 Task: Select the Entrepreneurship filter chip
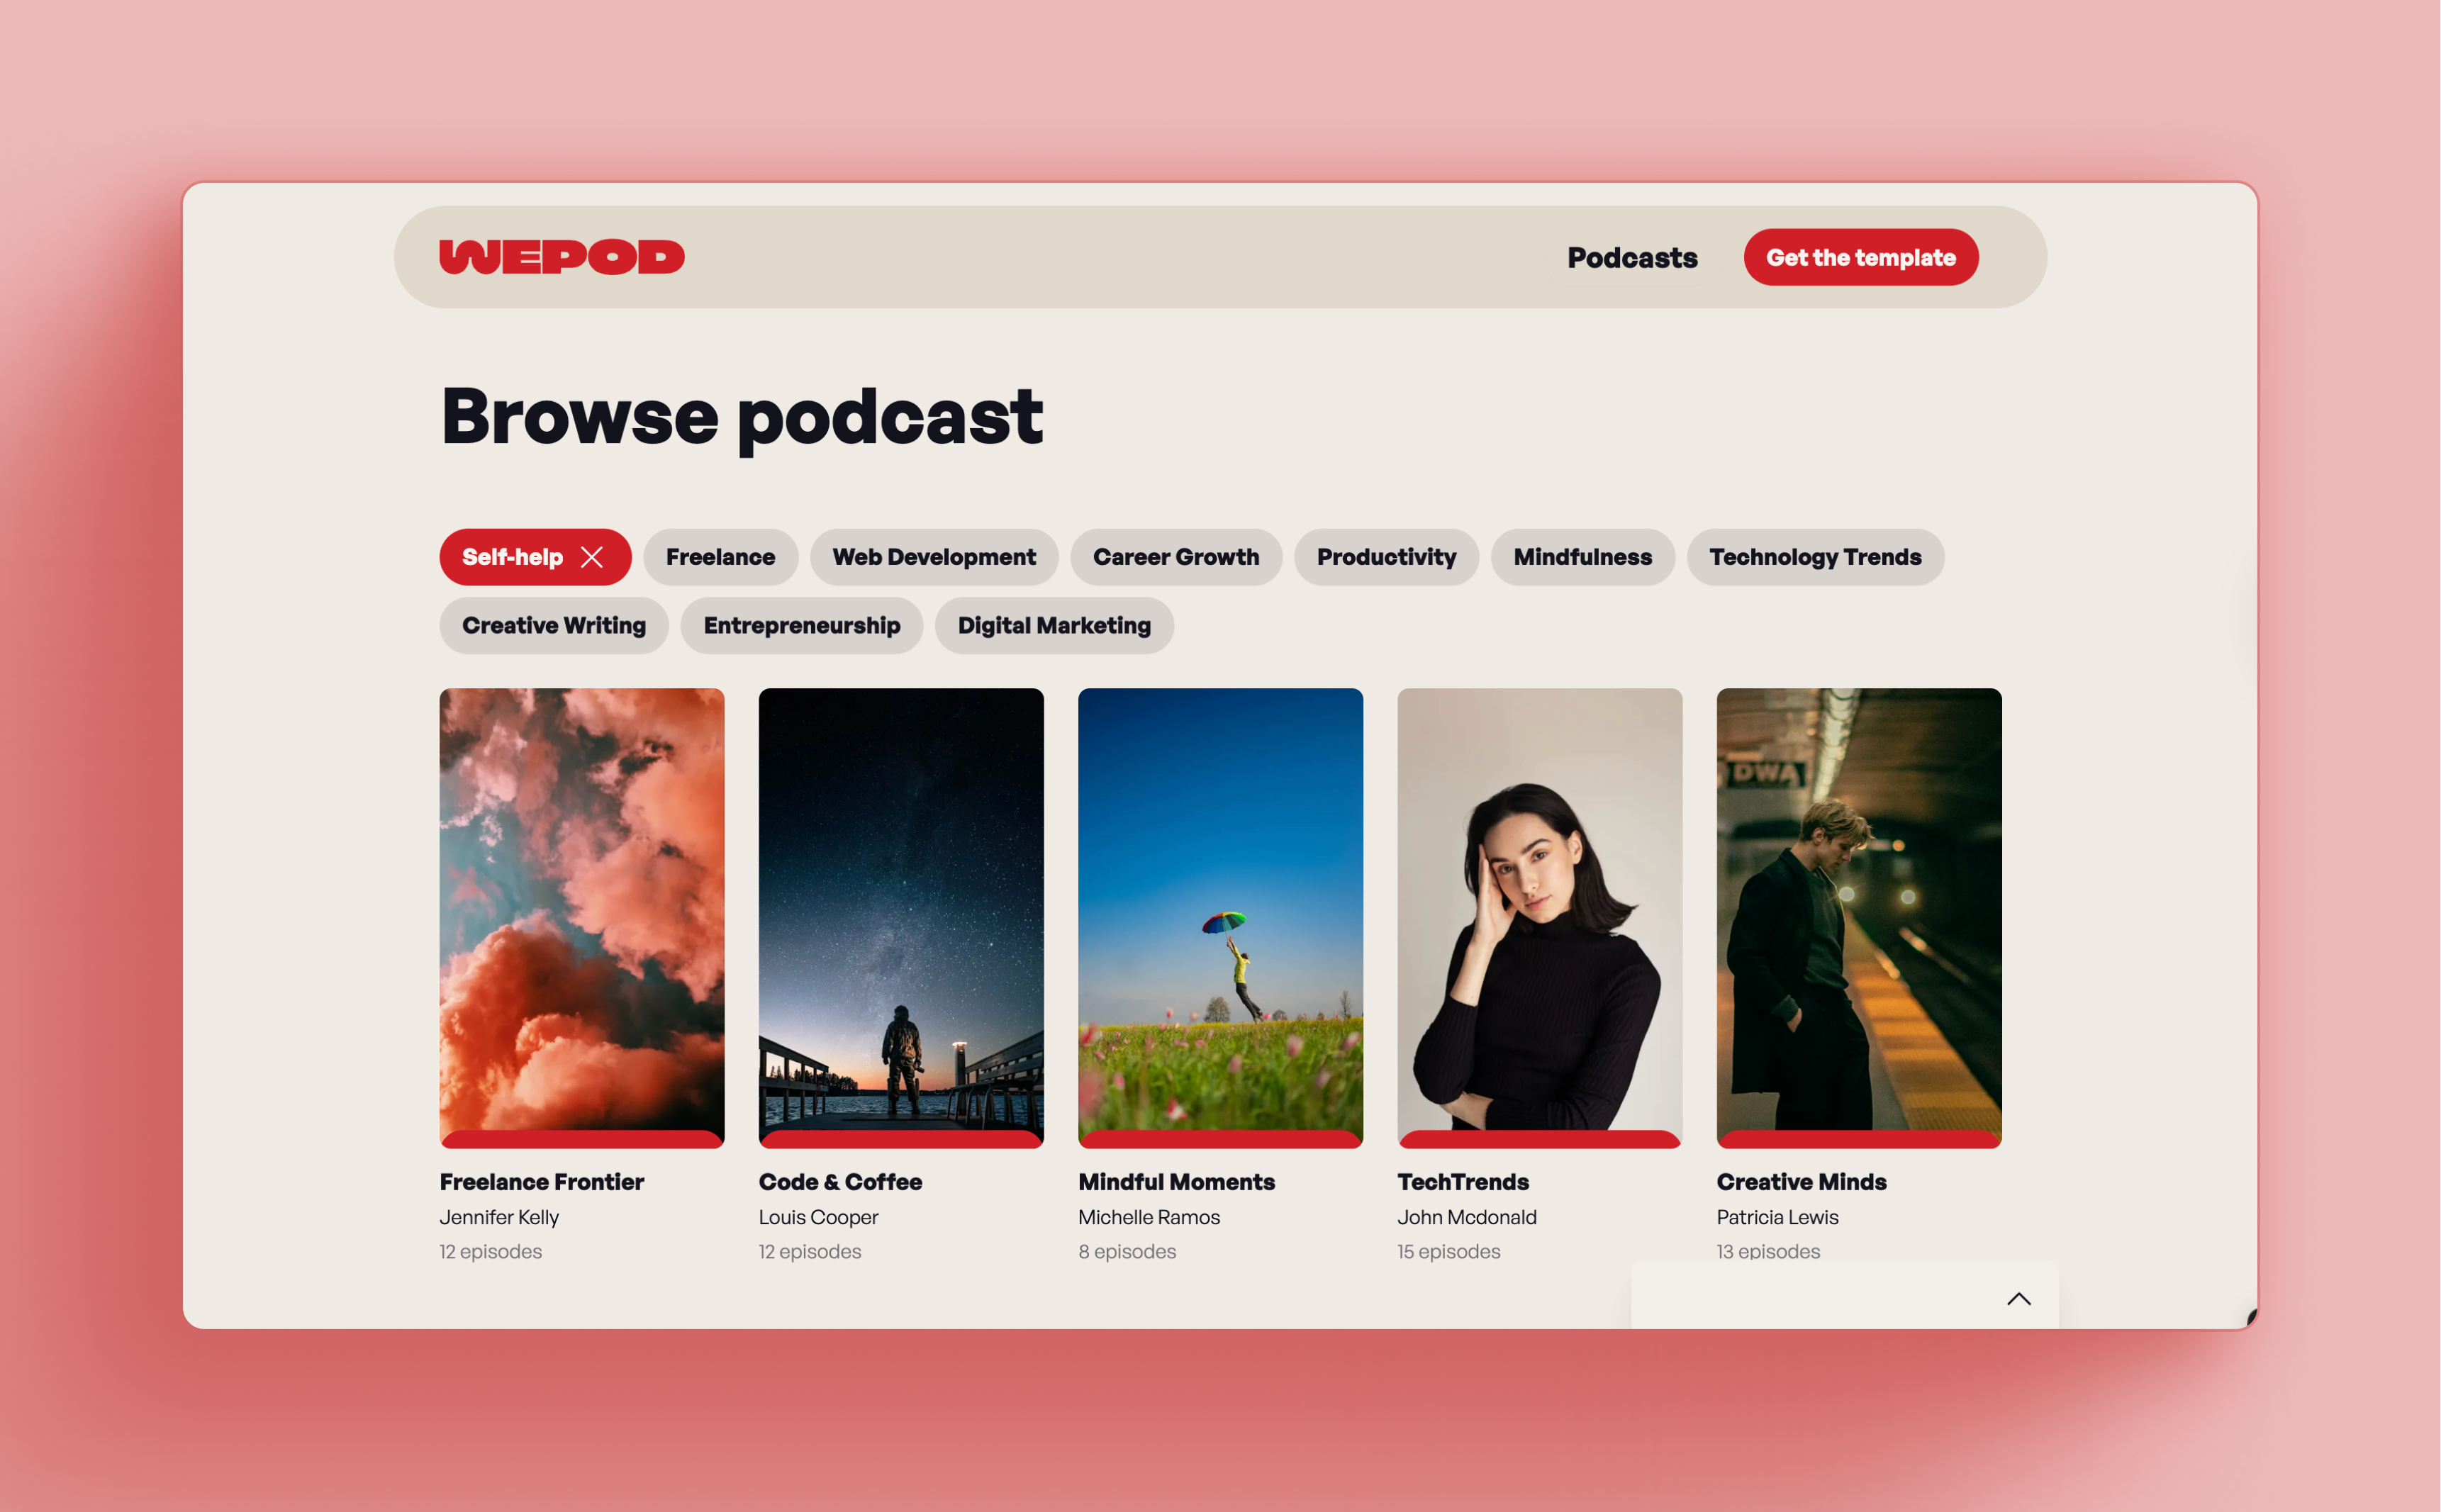tap(801, 626)
